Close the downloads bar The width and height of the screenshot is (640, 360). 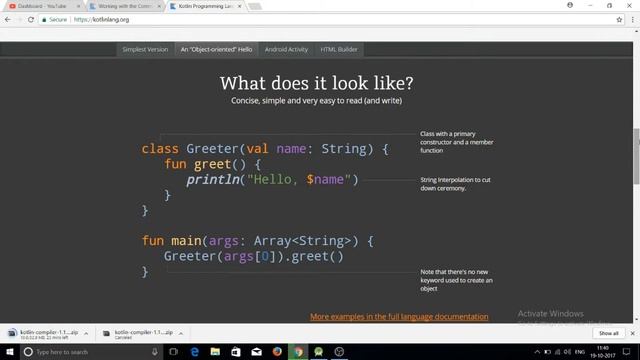coord(633,333)
